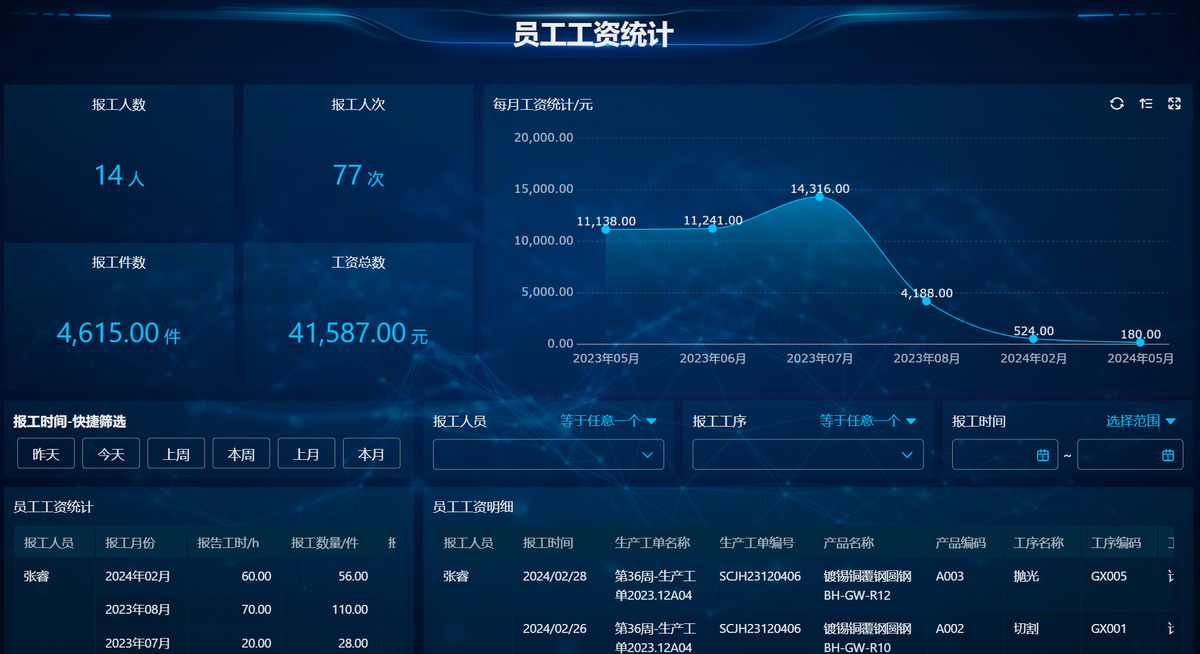Click product code A002

(950, 628)
